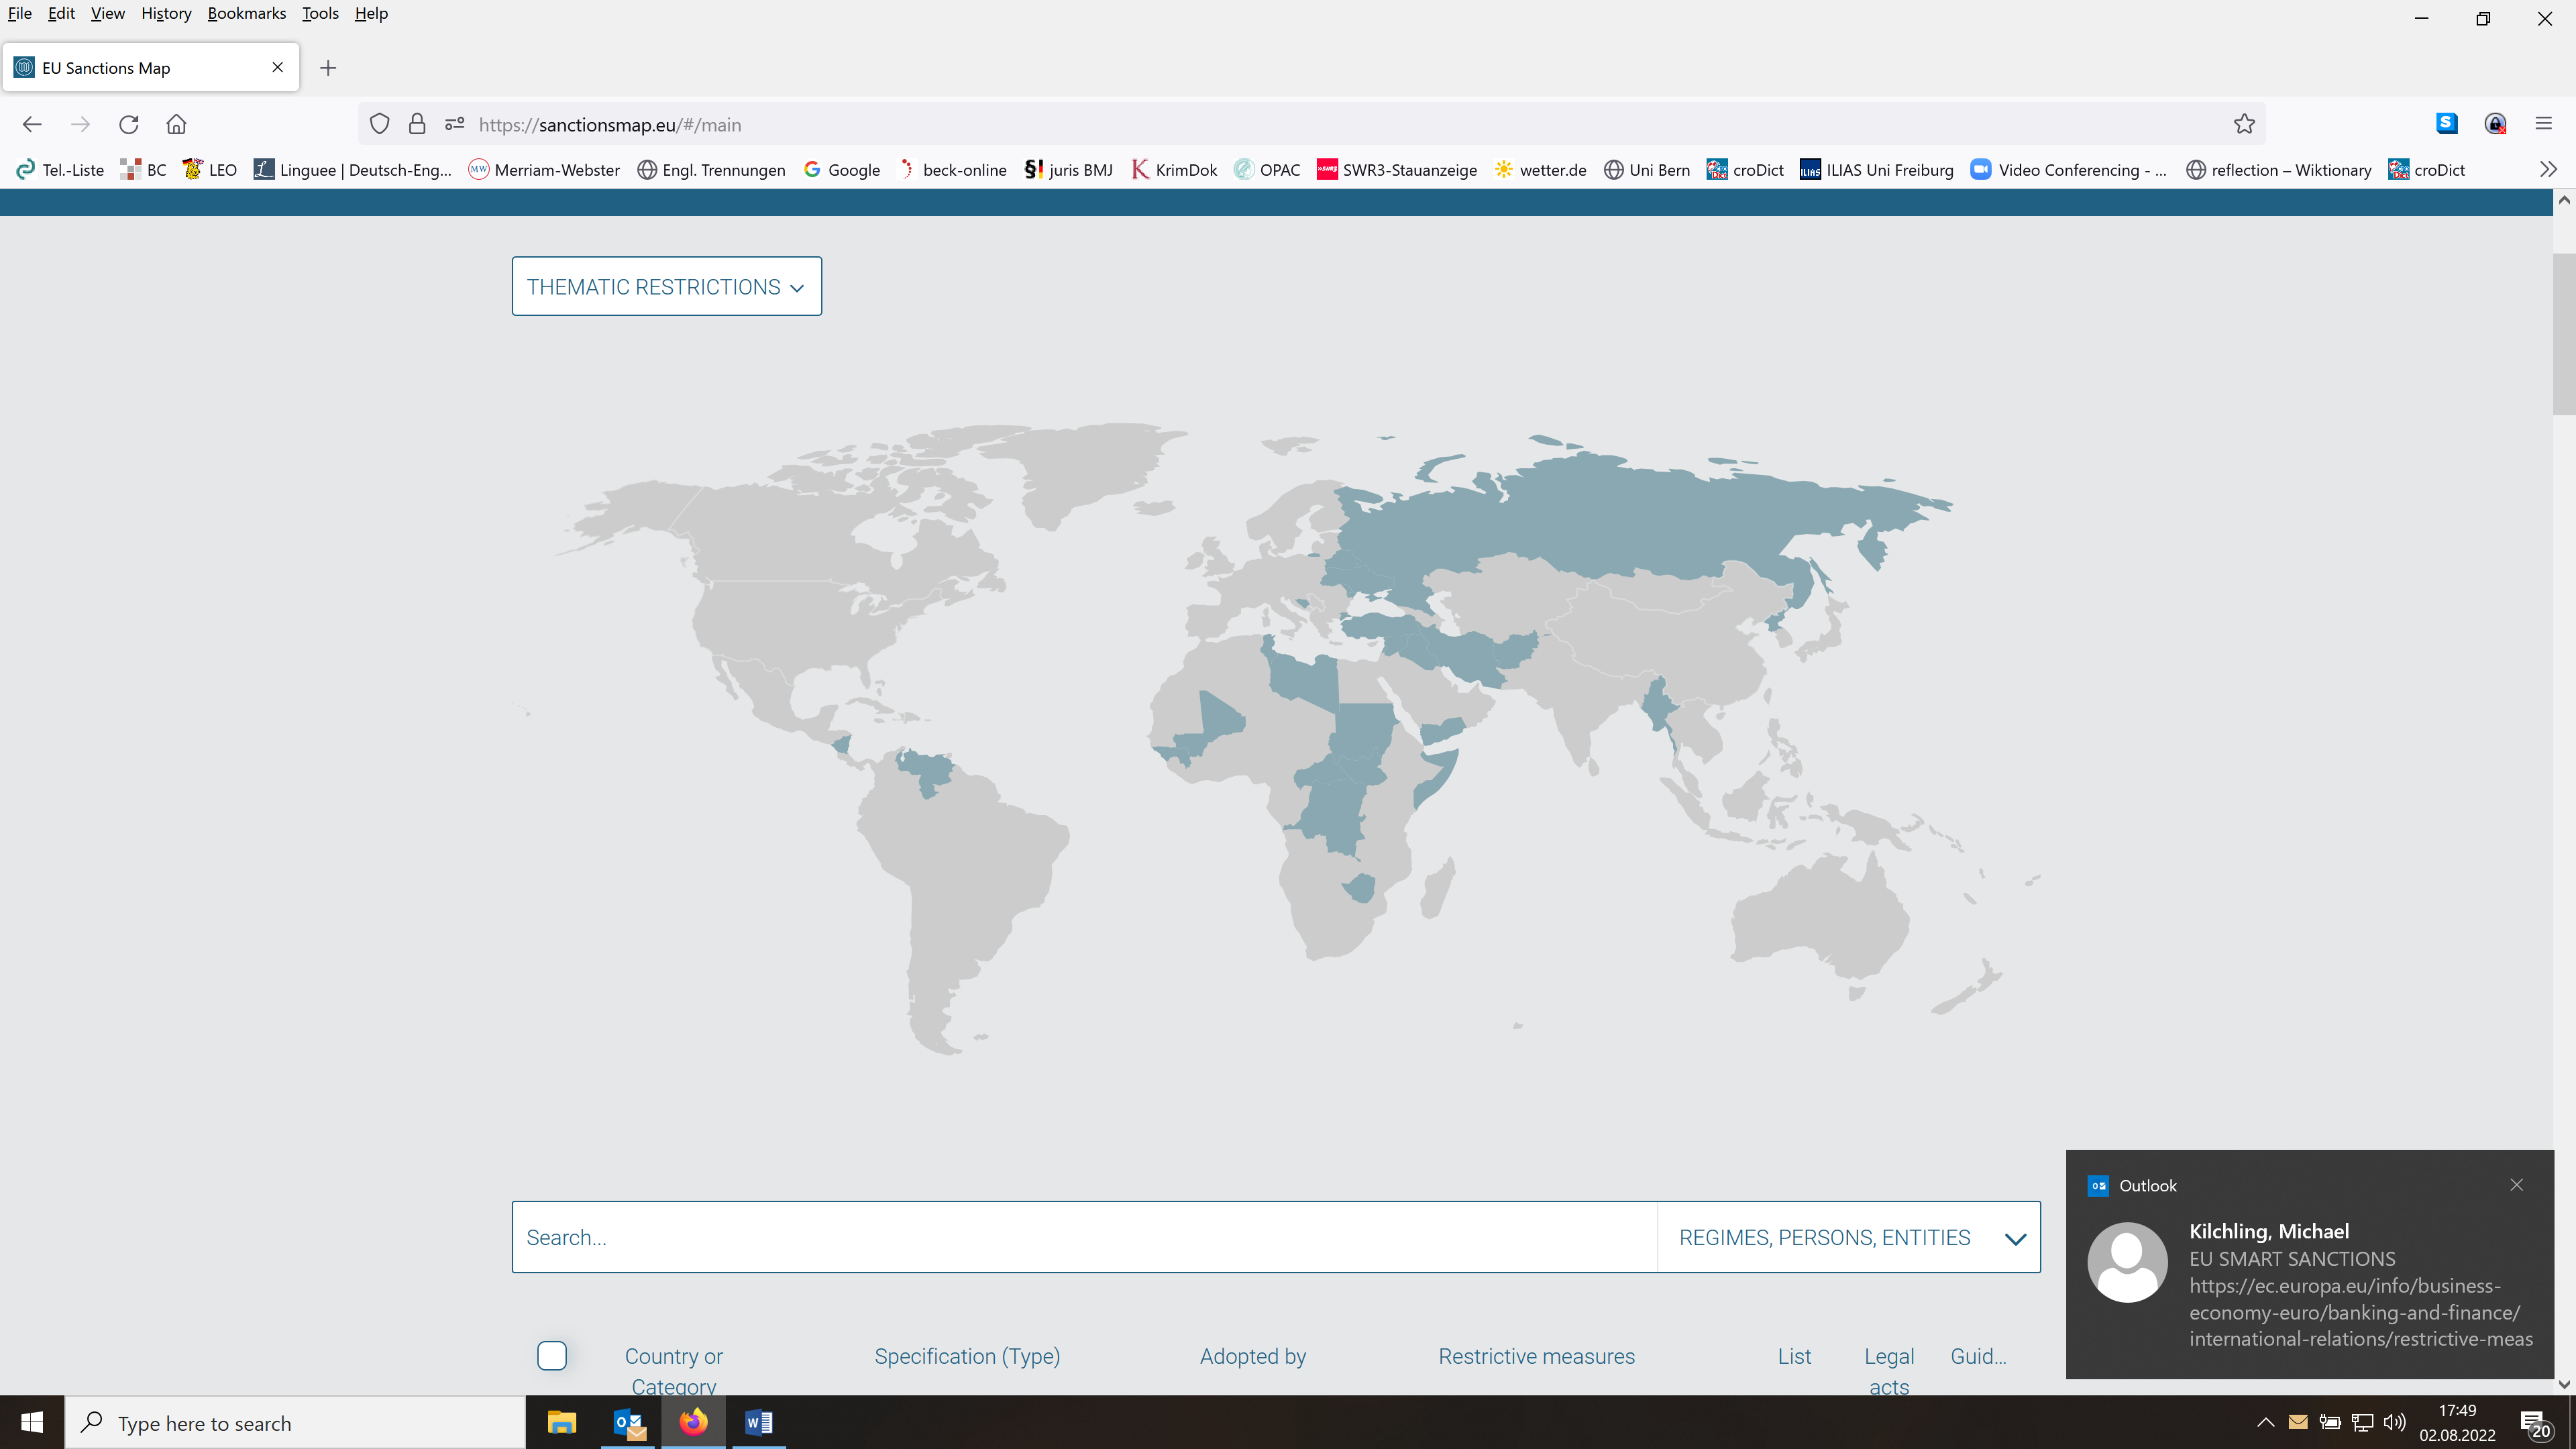Viewport: 2576px width, 1449px height.
Task: Open the History menu
Action: (166, 13)
